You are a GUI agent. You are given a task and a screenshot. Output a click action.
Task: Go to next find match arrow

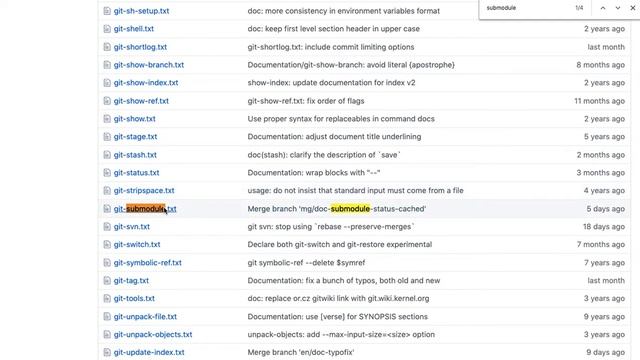[x=618, y=8]
